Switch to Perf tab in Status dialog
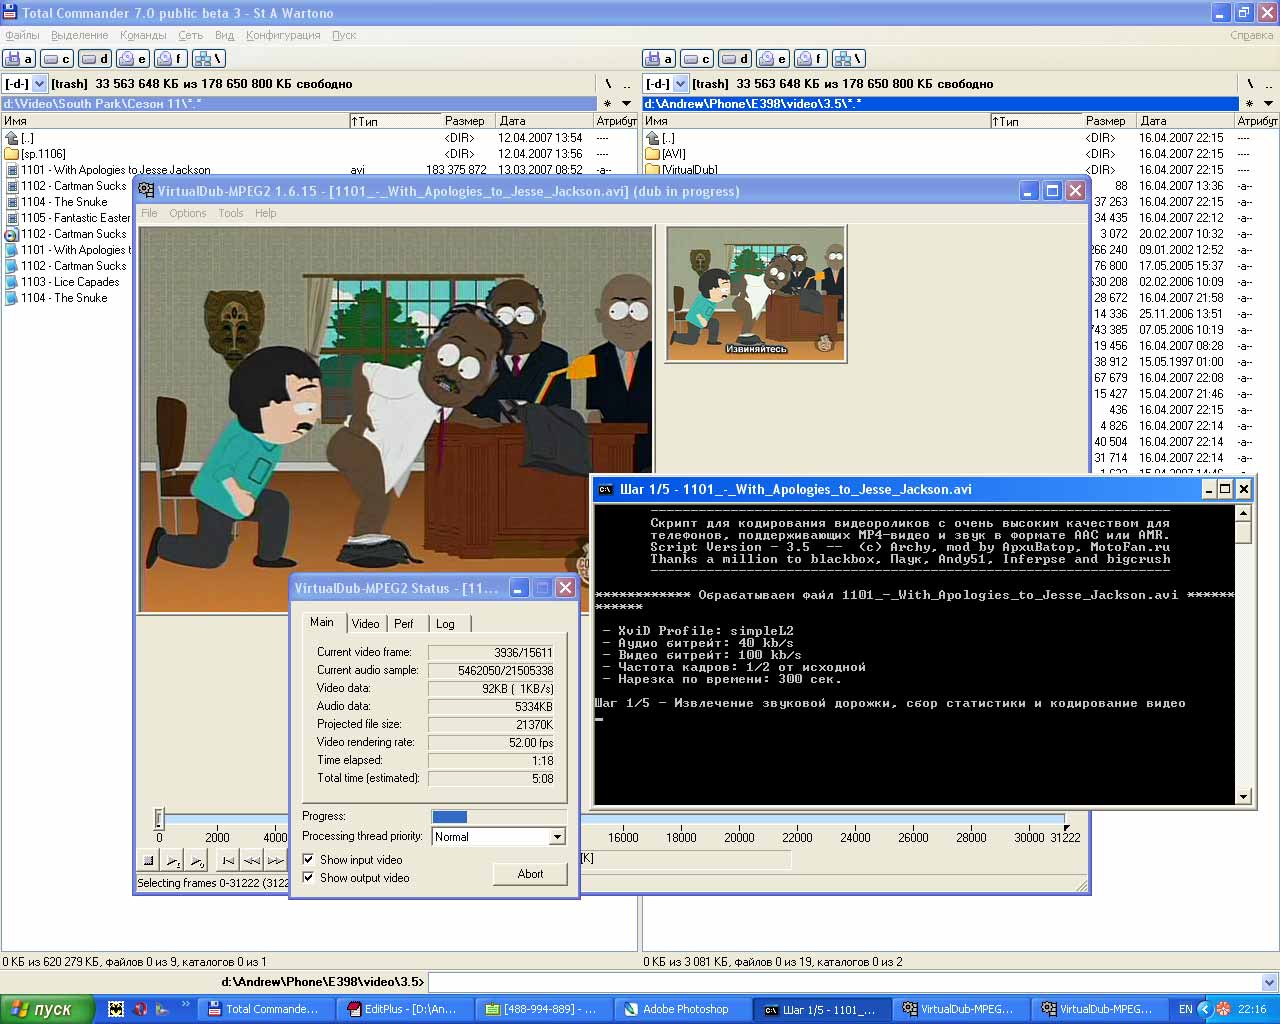The image size is (1280, 1024). click(404, 623)
